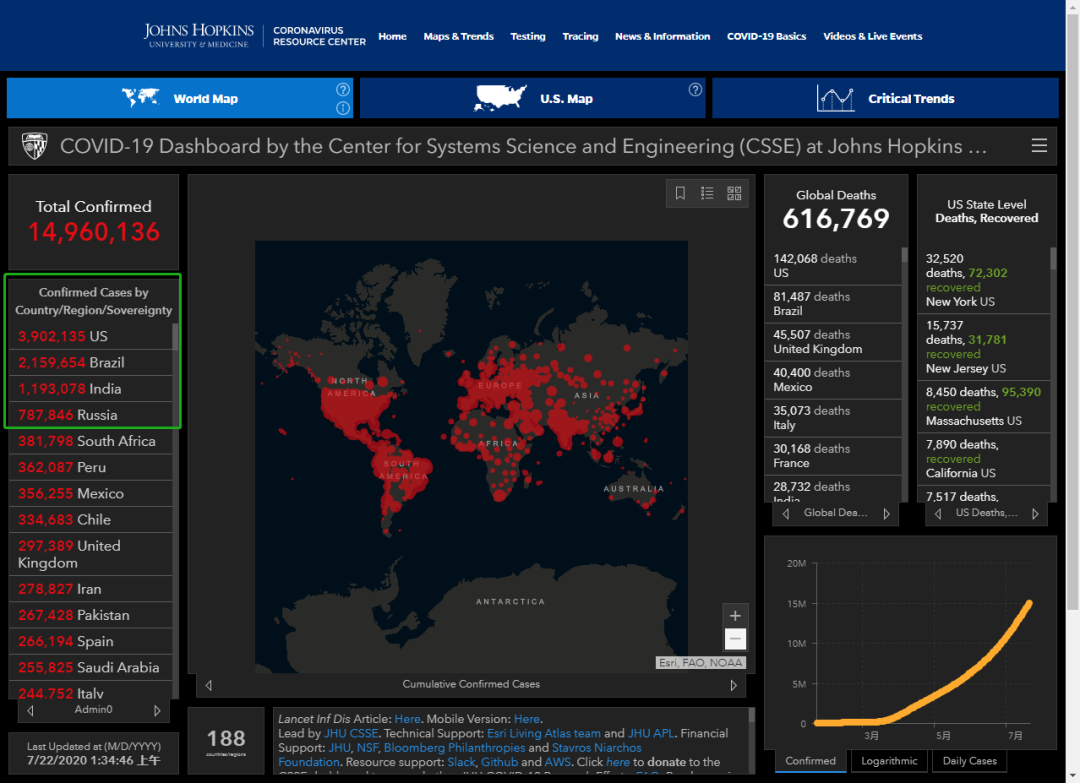Click the Mobile Version Here link
Image resolution: width=1080 pixels, height=783 pixels.
coord(527,719)
